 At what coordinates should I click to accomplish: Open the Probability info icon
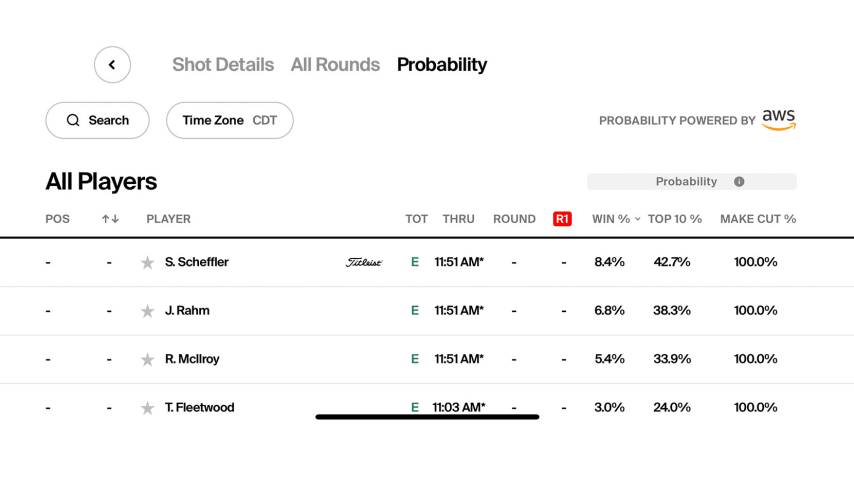tap(739, 182)
